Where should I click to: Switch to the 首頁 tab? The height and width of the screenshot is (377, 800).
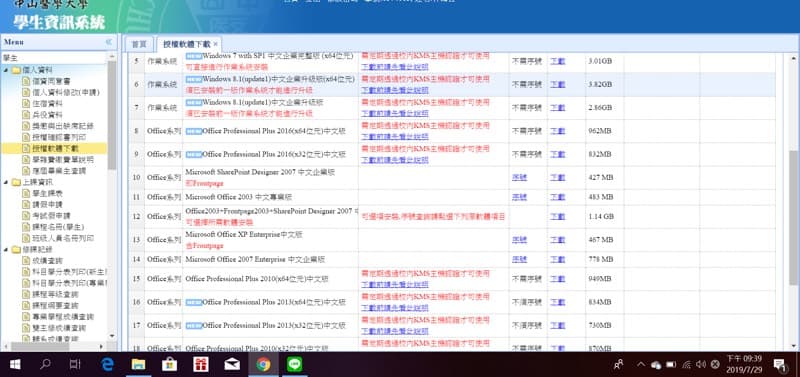click(x=139, y=44)
